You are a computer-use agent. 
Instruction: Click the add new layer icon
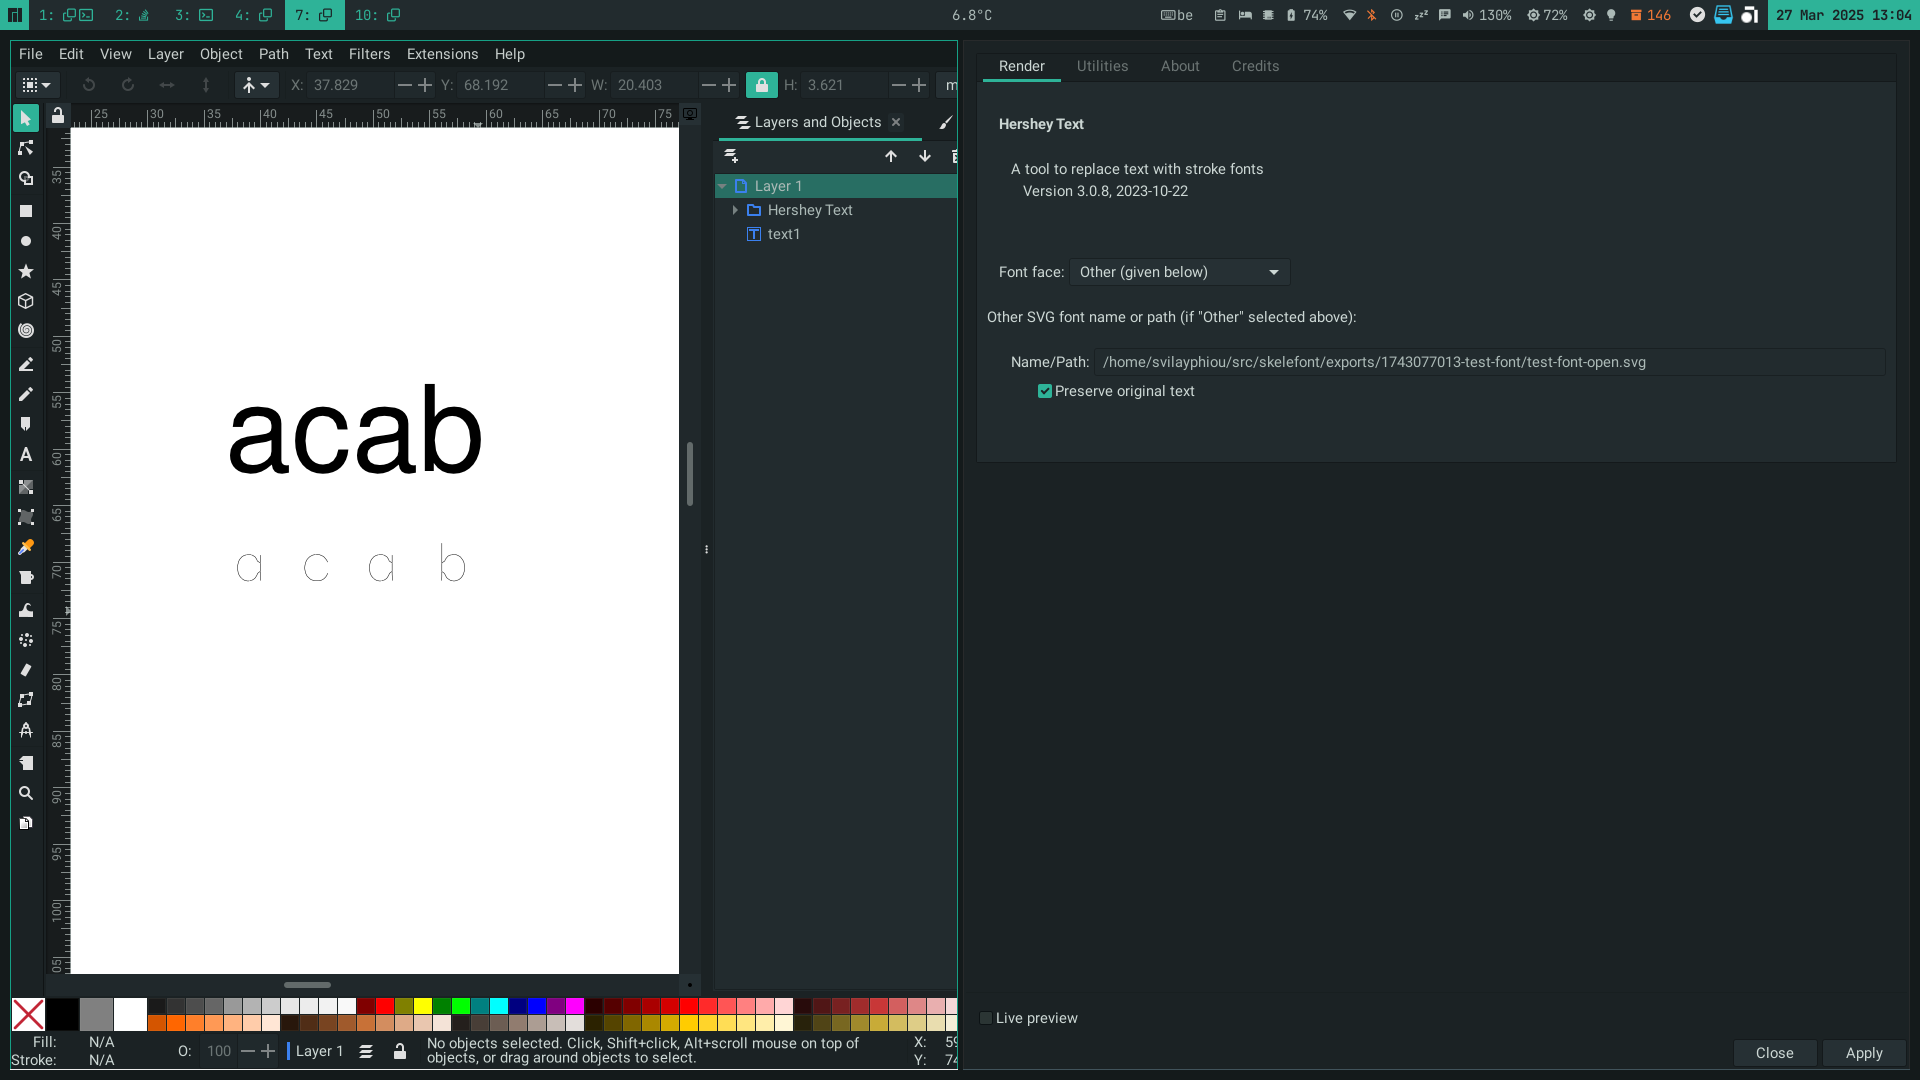[731, 156]
